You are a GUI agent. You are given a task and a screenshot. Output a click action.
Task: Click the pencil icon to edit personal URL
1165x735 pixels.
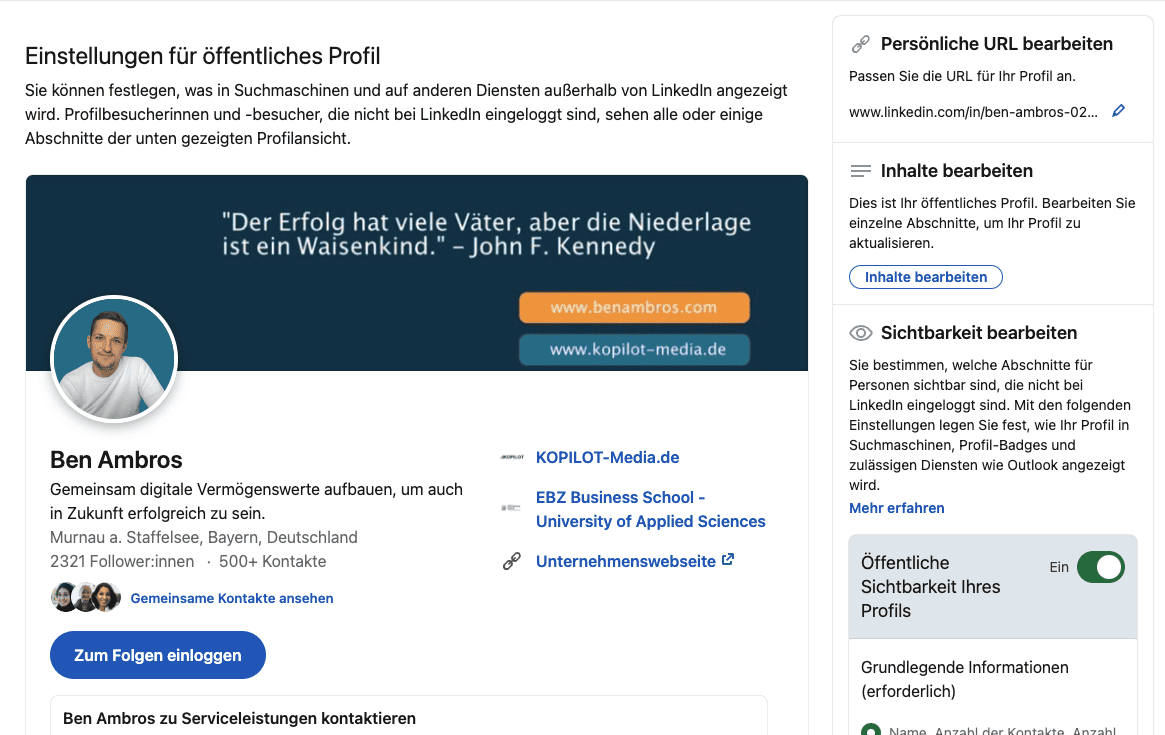(1118, 111)
